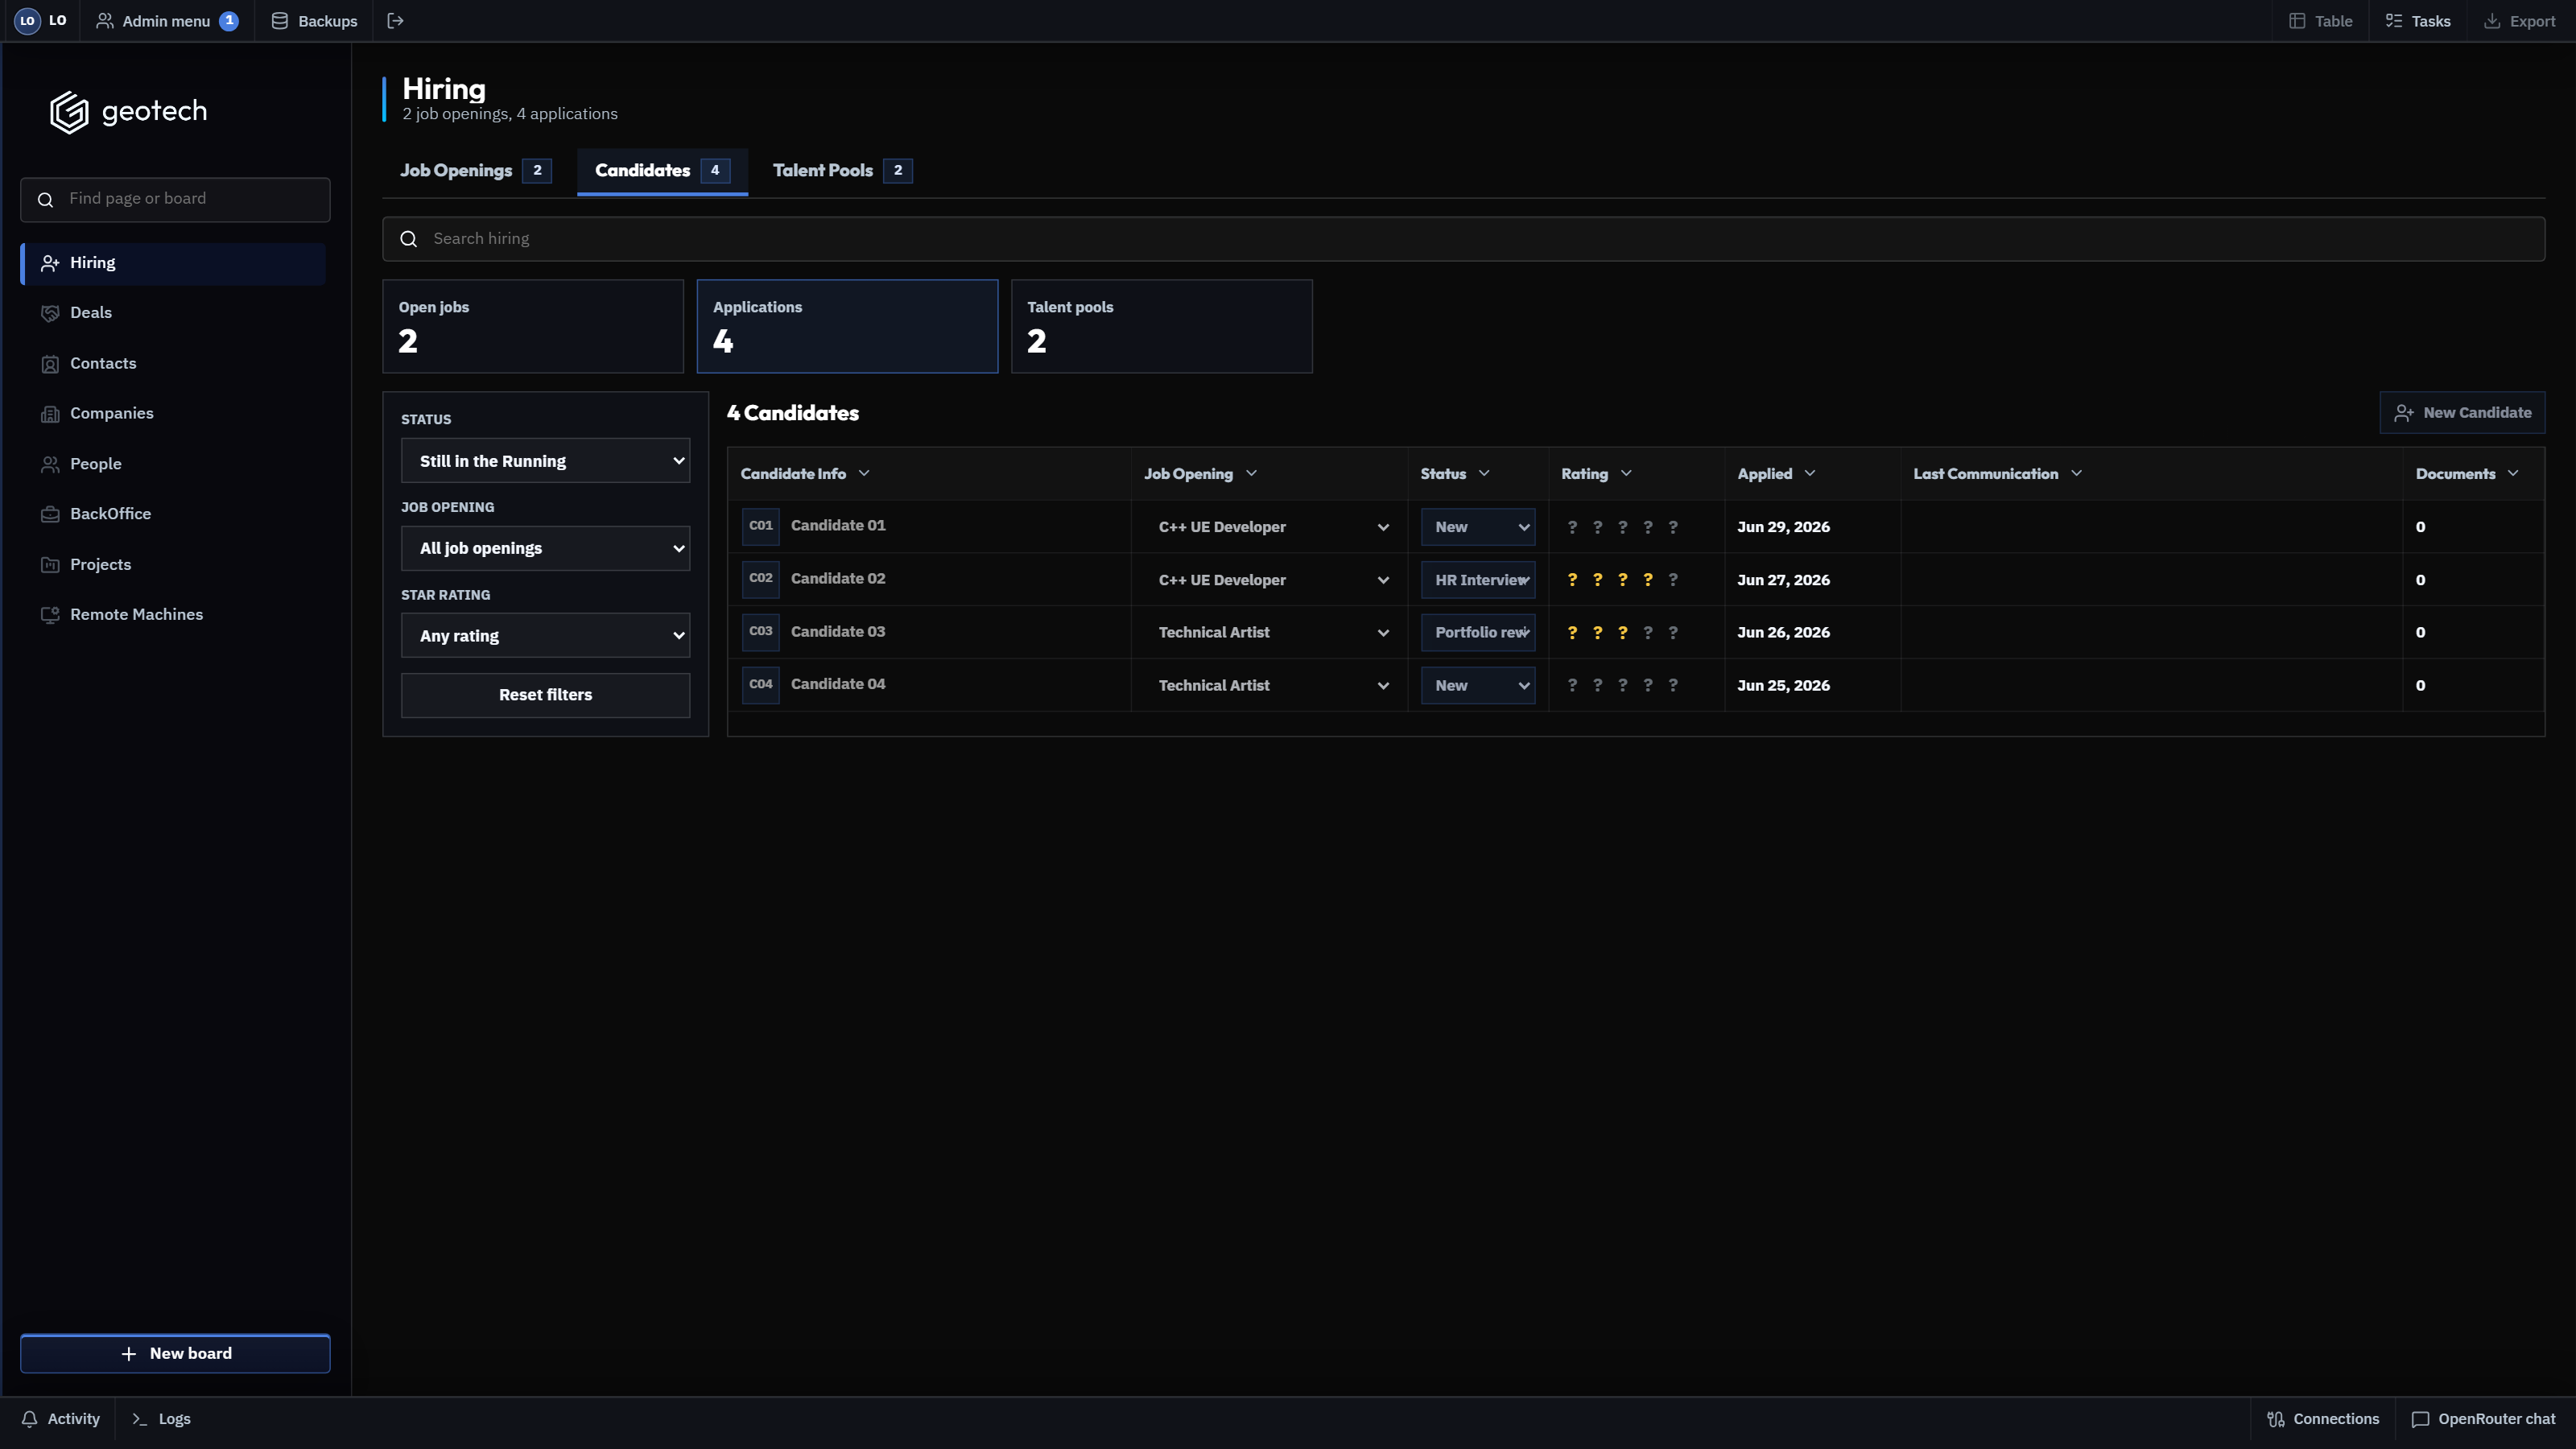Set Candidate 03 rating to fourth star

(1648, 633)
